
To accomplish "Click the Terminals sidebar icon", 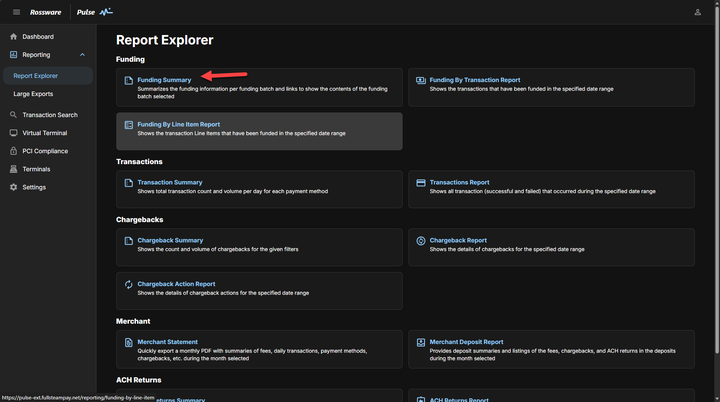I will click(13, 169).
